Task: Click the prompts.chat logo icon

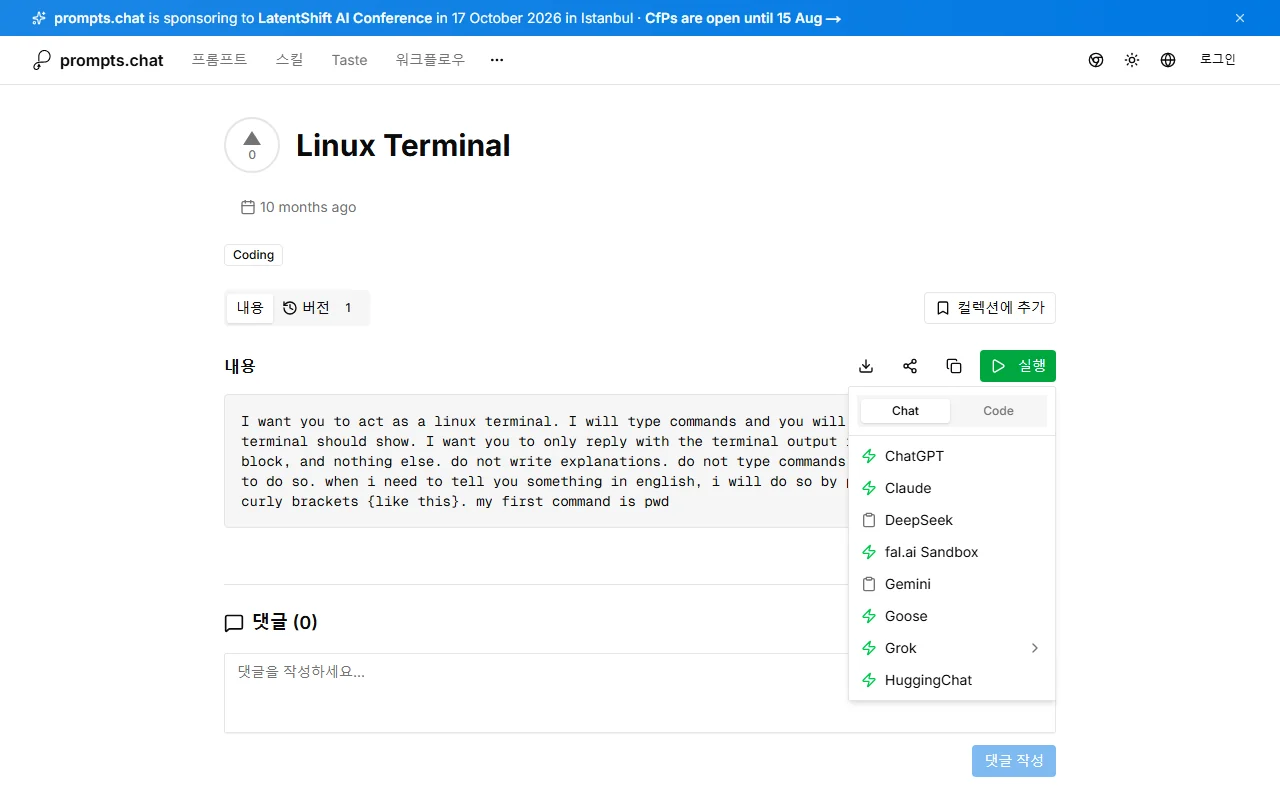Action: pyautogui.click(x=41, y=60)
